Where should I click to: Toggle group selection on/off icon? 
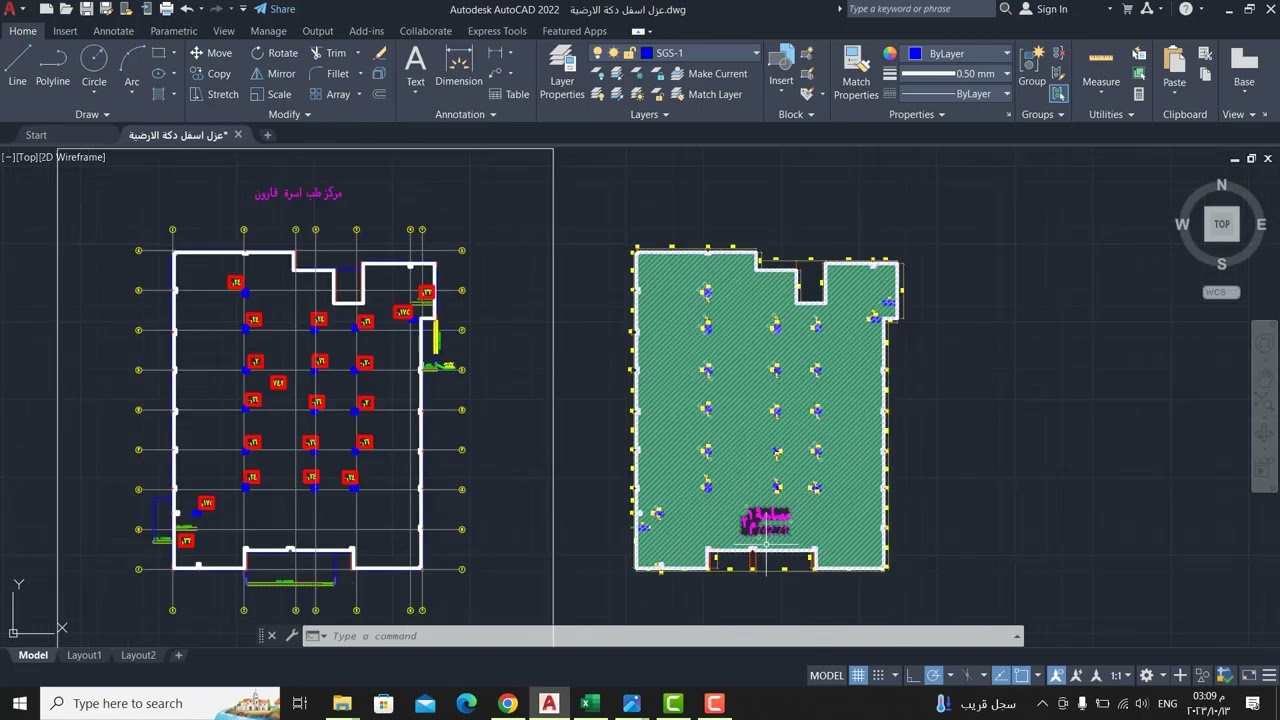pos(1058,94)
